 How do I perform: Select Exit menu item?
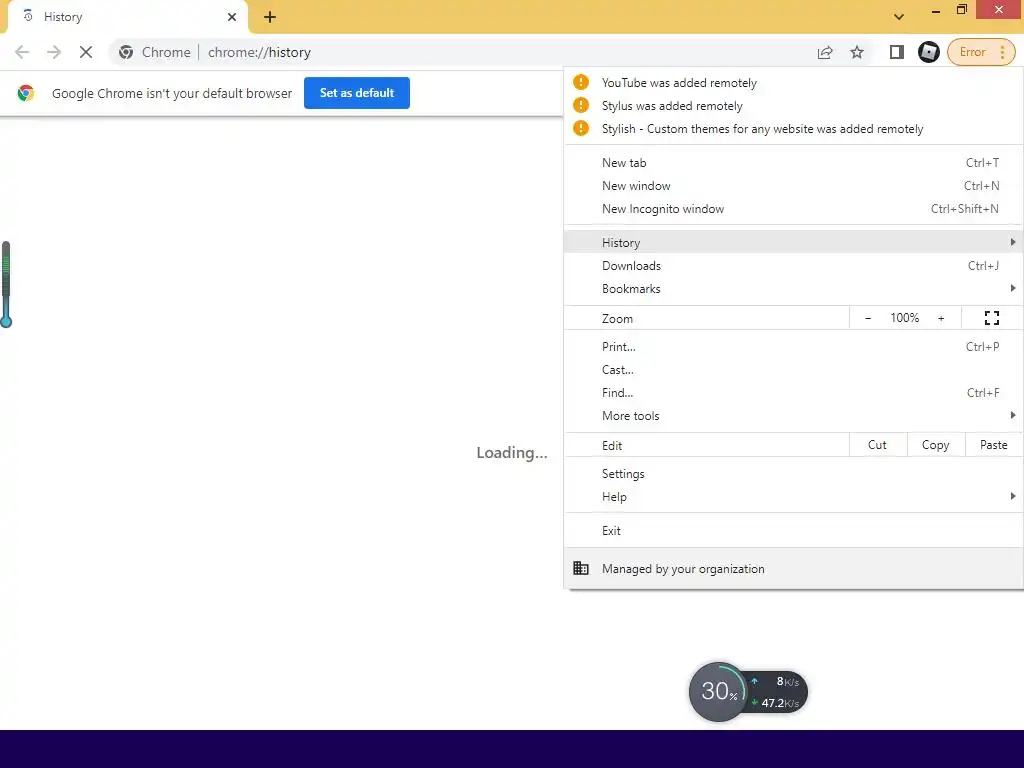tap(793, 531)
